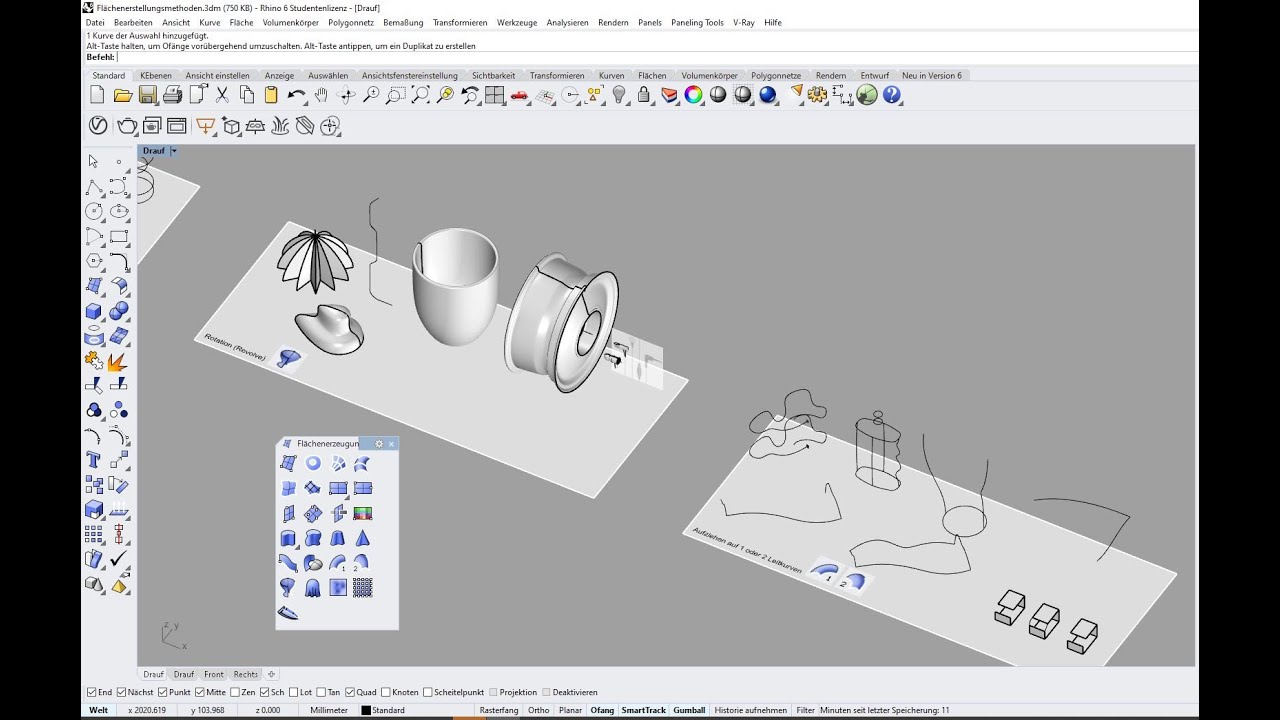Toggle Ortho in the status bar
The width and height of the screenshot is (1280, 720).
[x=538, y=710]
